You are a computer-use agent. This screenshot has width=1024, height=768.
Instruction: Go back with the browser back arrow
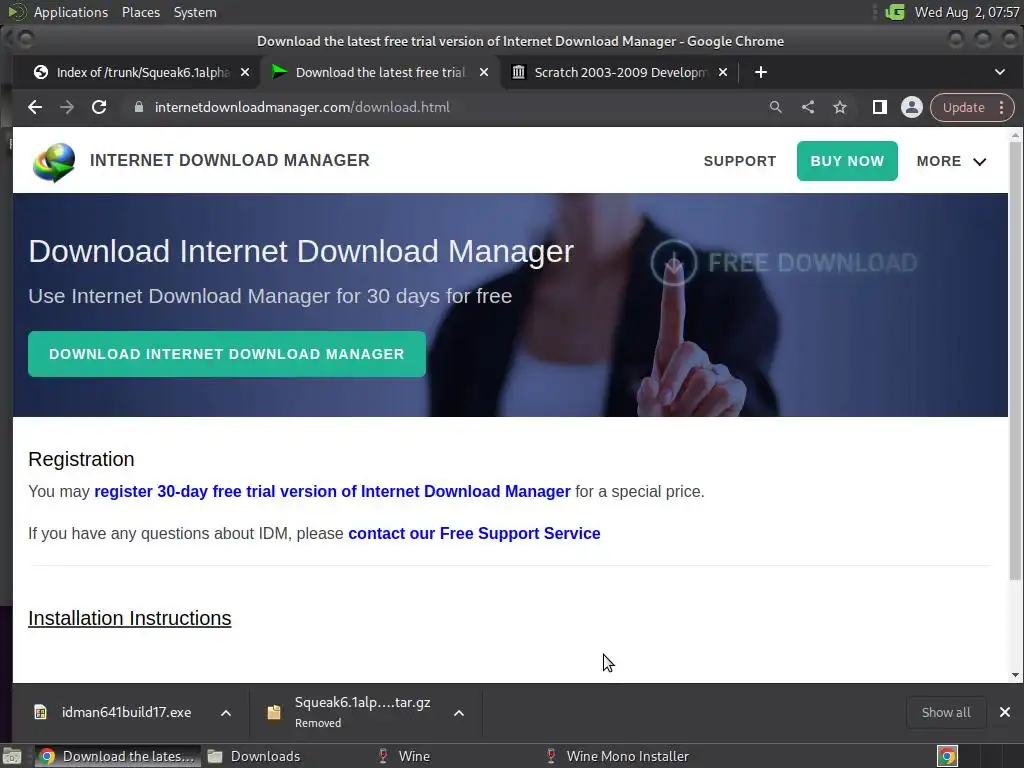point(35,107)
